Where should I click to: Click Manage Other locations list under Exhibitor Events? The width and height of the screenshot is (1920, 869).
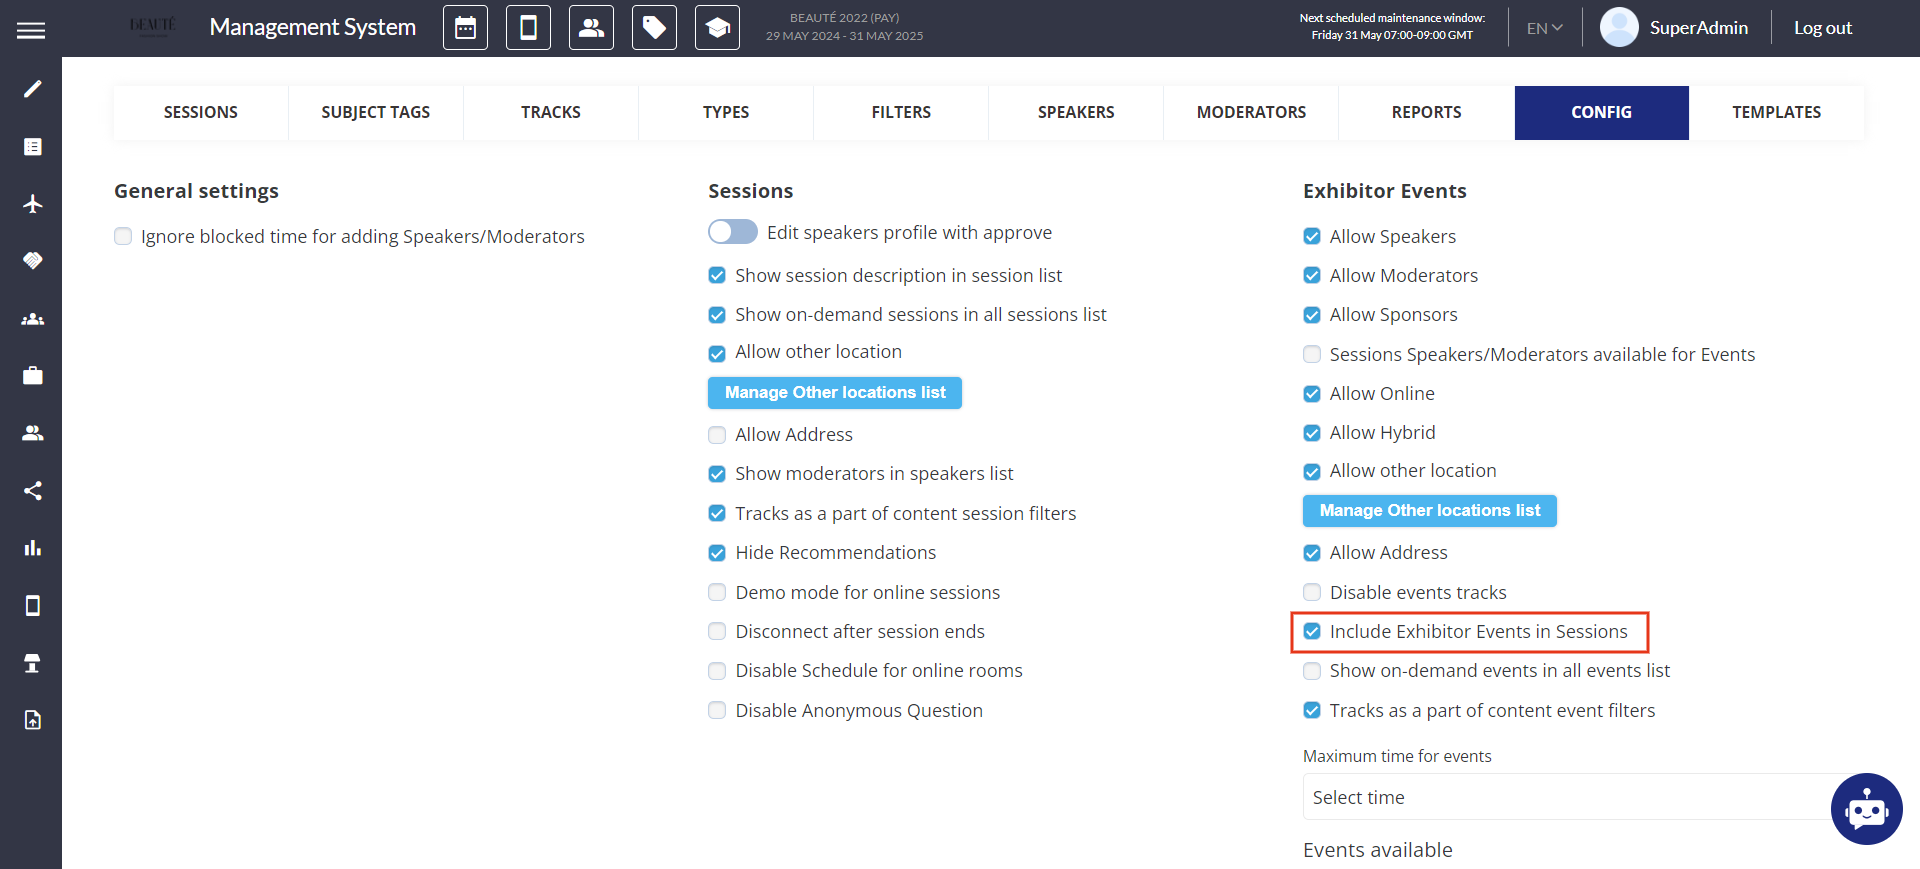[x=1430, y=511]
